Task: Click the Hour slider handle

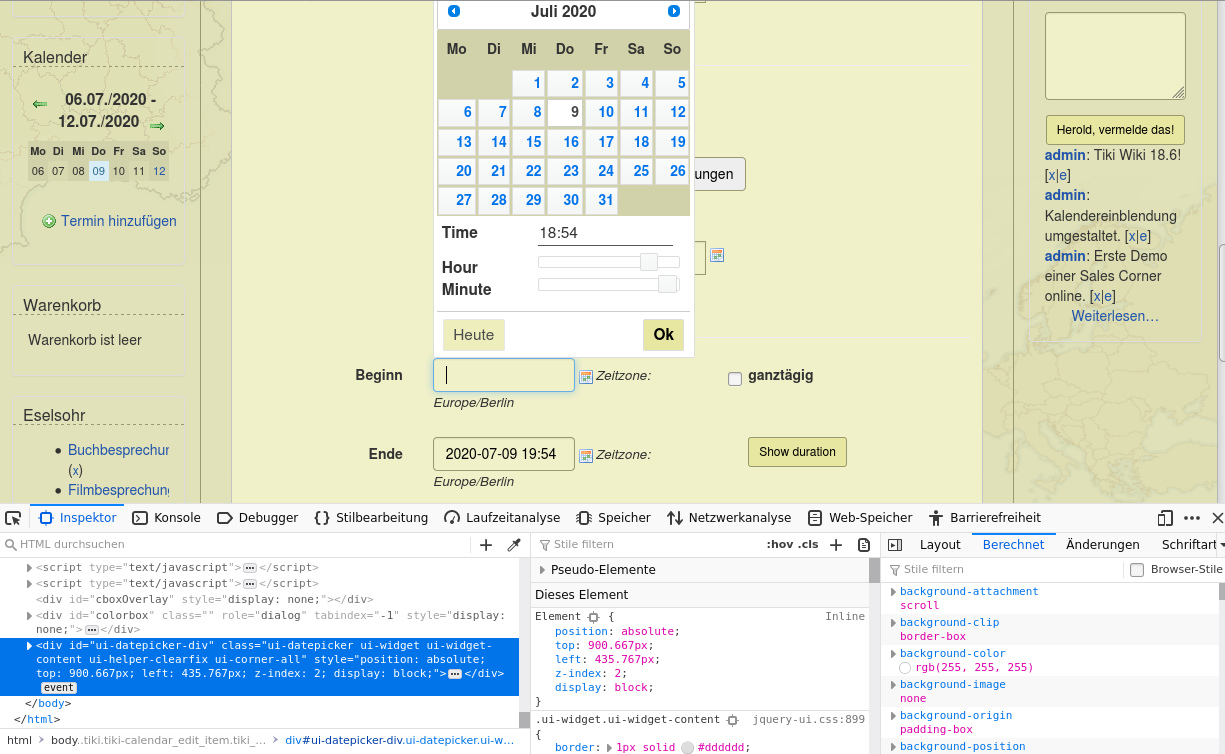Action: [x=649, y=262]
